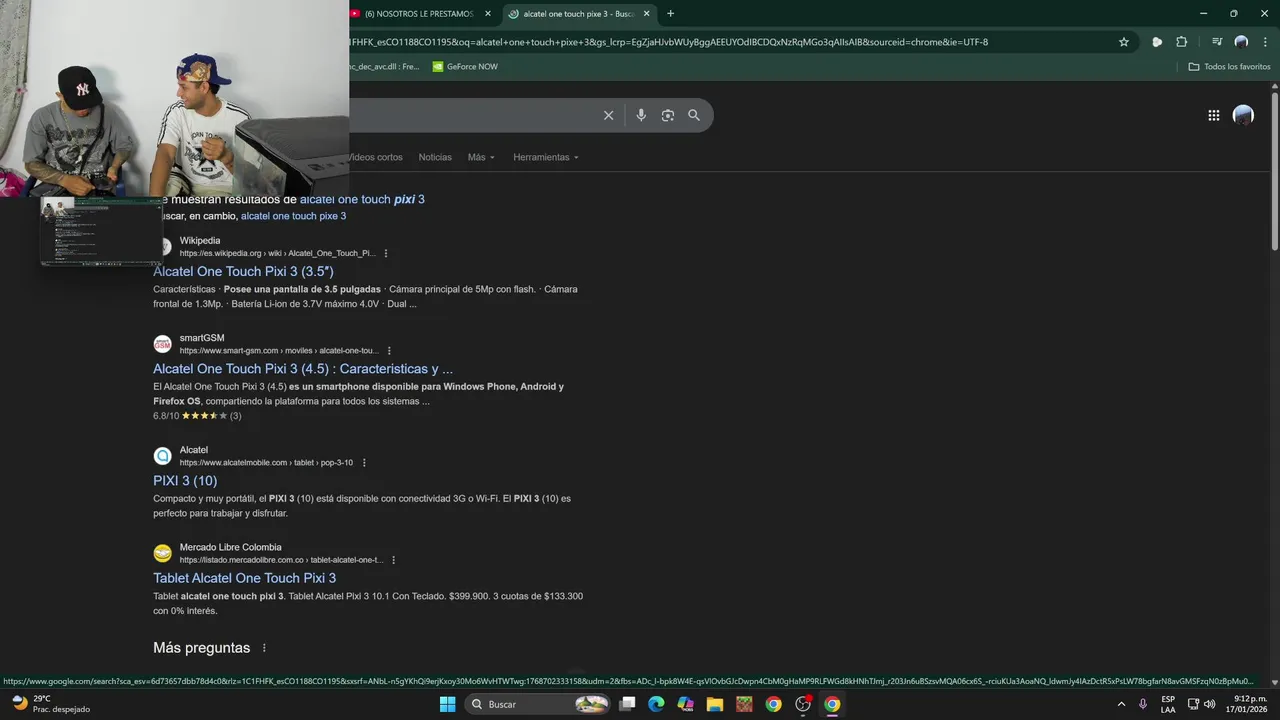The image size is (1280, 720).
Task: Open the Minecraft icon on the taskbar
Action: click(744, 704)
